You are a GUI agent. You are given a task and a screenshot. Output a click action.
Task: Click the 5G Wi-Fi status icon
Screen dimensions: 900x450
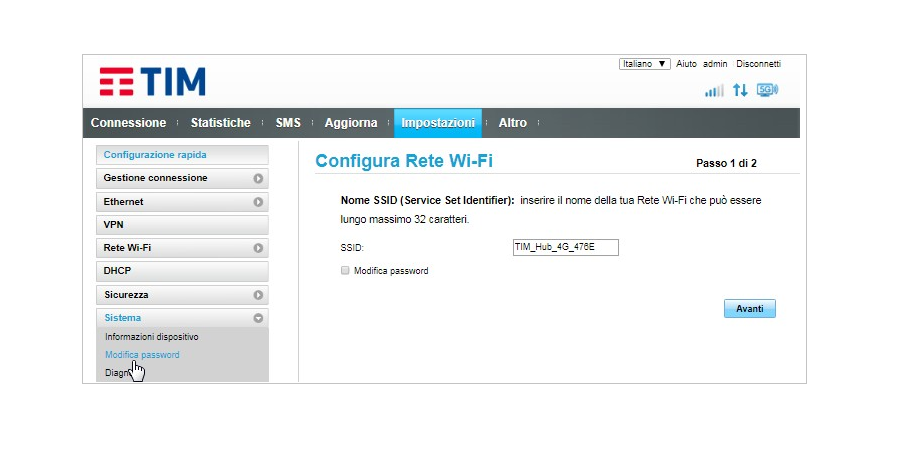pyautogui.click(x=767, y=90)
